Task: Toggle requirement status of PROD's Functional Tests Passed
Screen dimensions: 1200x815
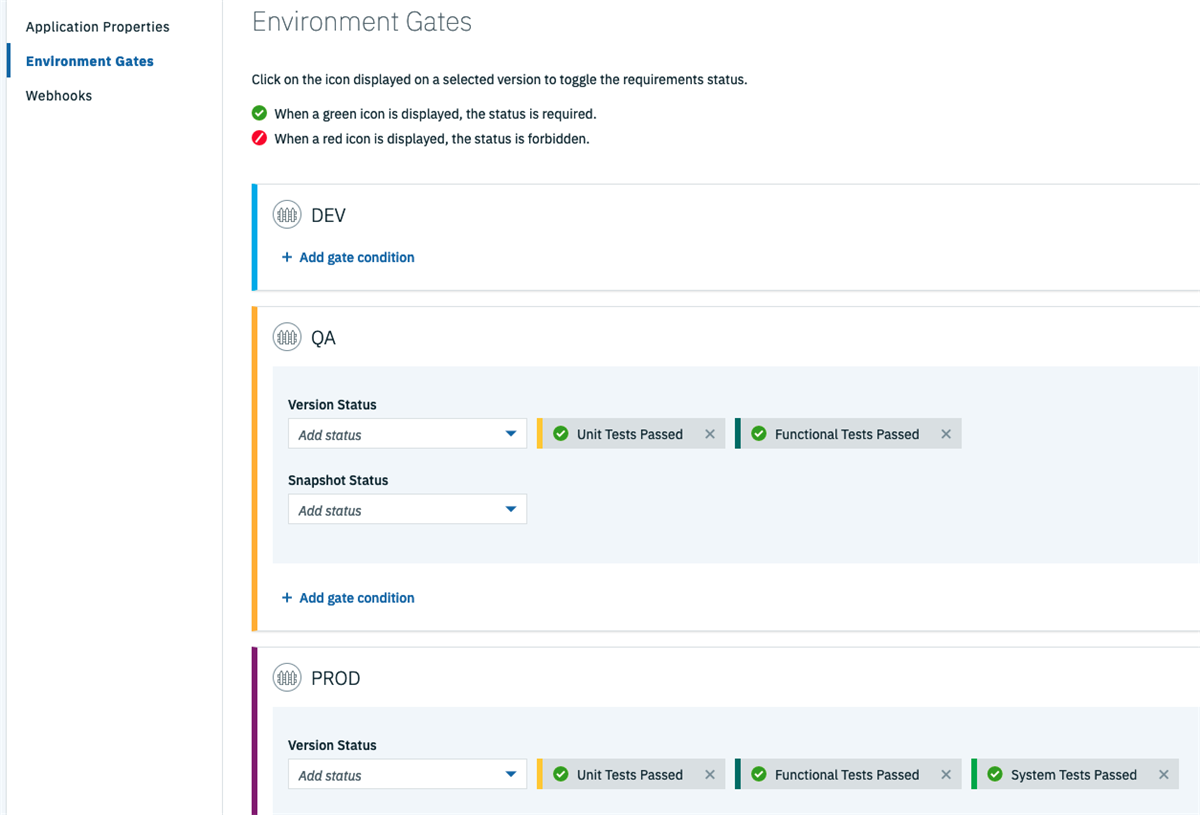Action: (x=758, y=774)
